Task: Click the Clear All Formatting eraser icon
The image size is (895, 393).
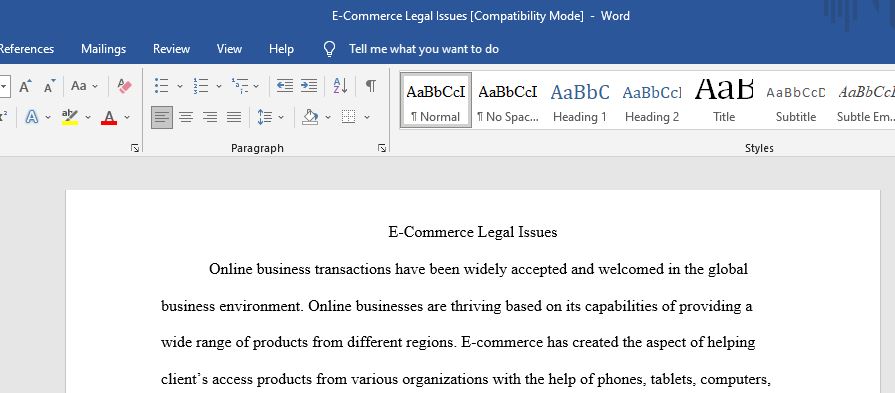Action: pos(124,86)
